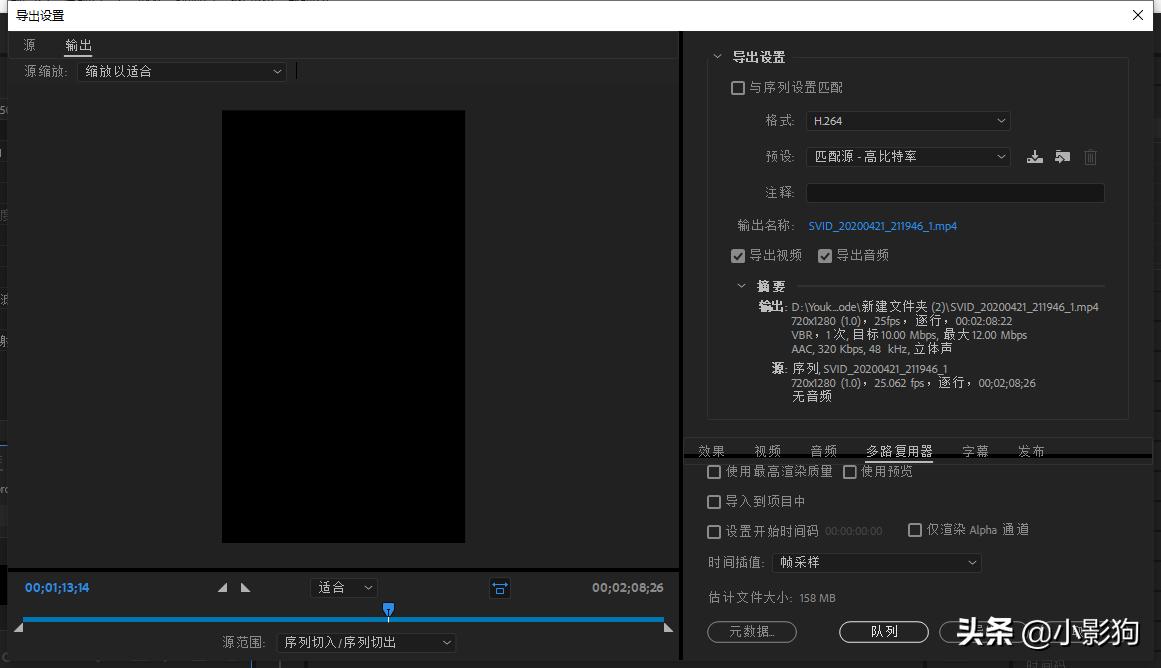Enable Use Previews checkbox
Image resolution: width=1161 pixels, height=668 pixels.
pos(850,472)
